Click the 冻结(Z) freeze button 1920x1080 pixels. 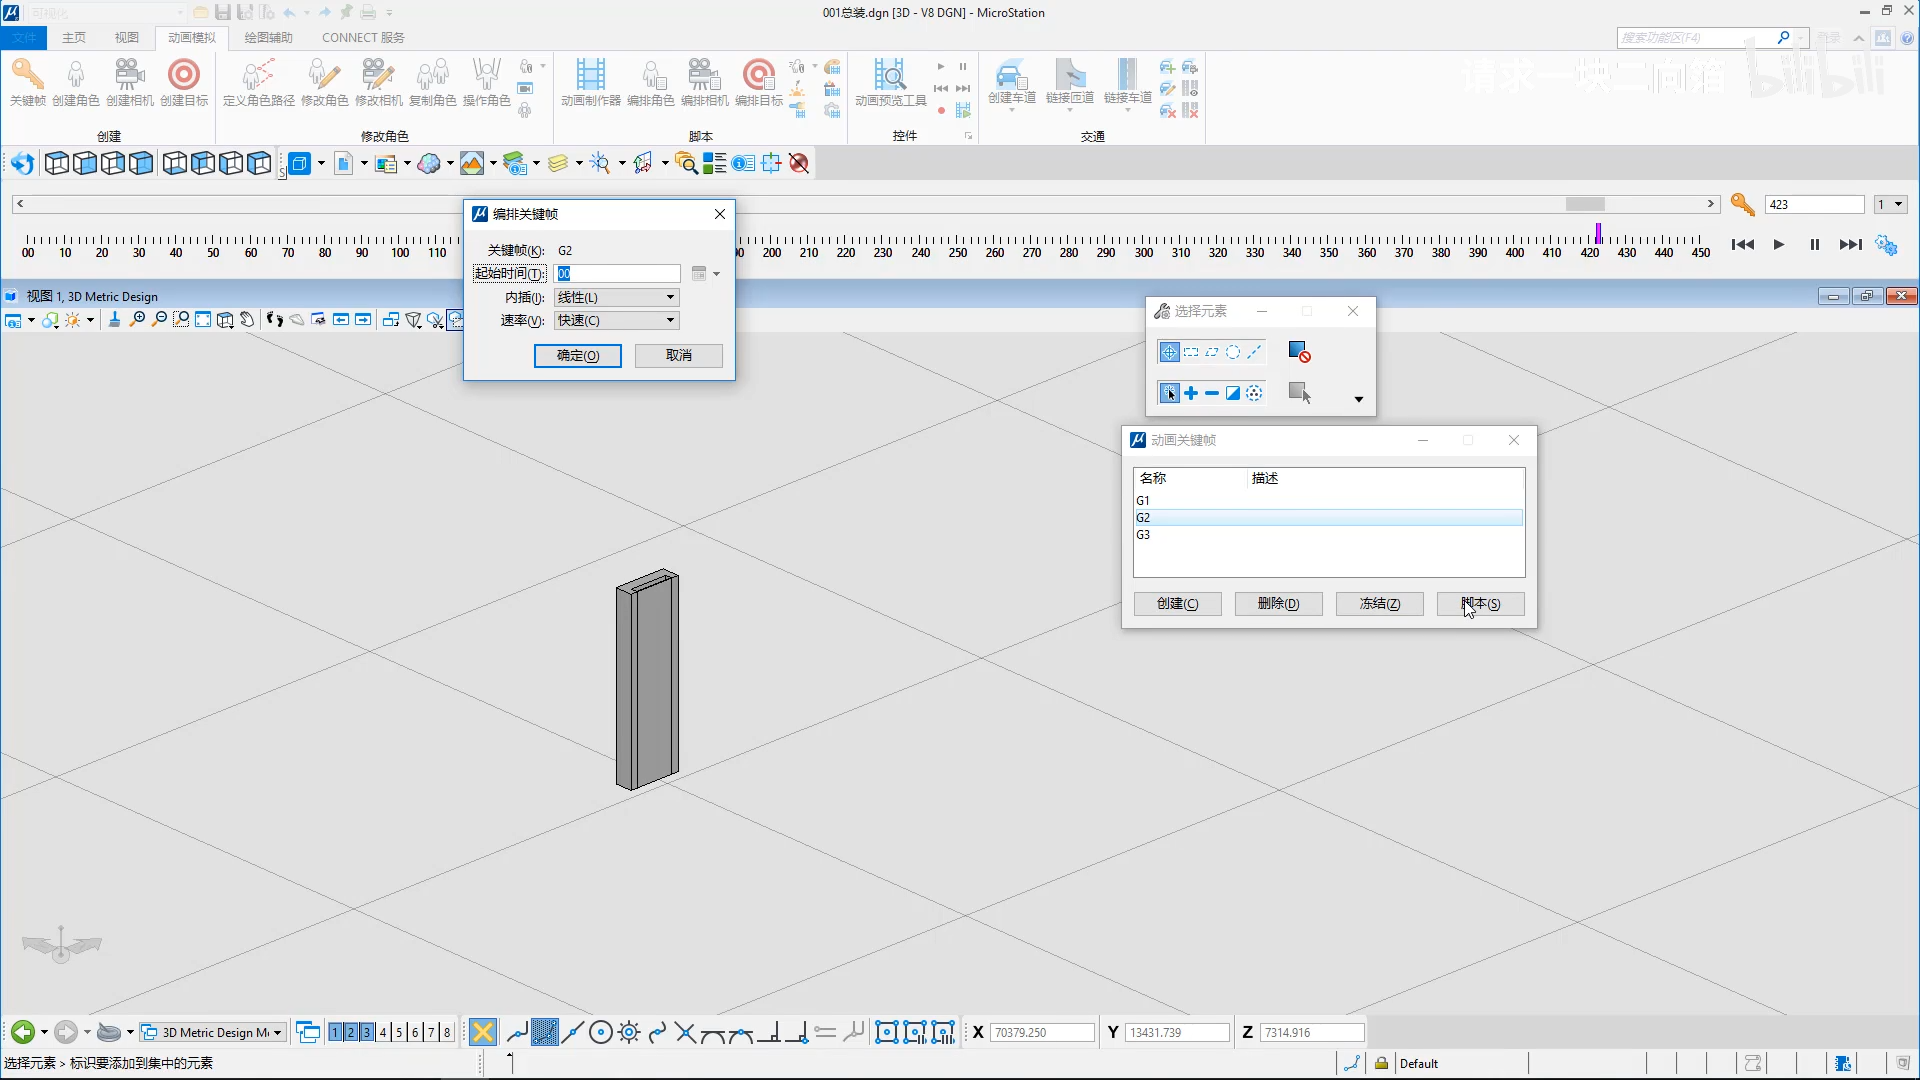pos(1379,603)
